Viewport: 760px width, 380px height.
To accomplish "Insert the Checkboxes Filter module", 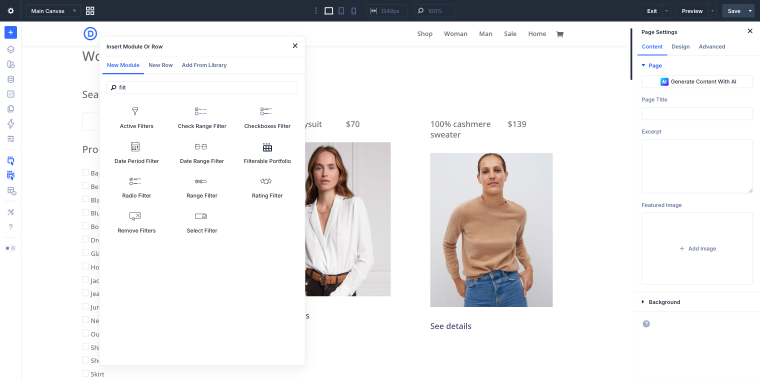I will (267, 118).
